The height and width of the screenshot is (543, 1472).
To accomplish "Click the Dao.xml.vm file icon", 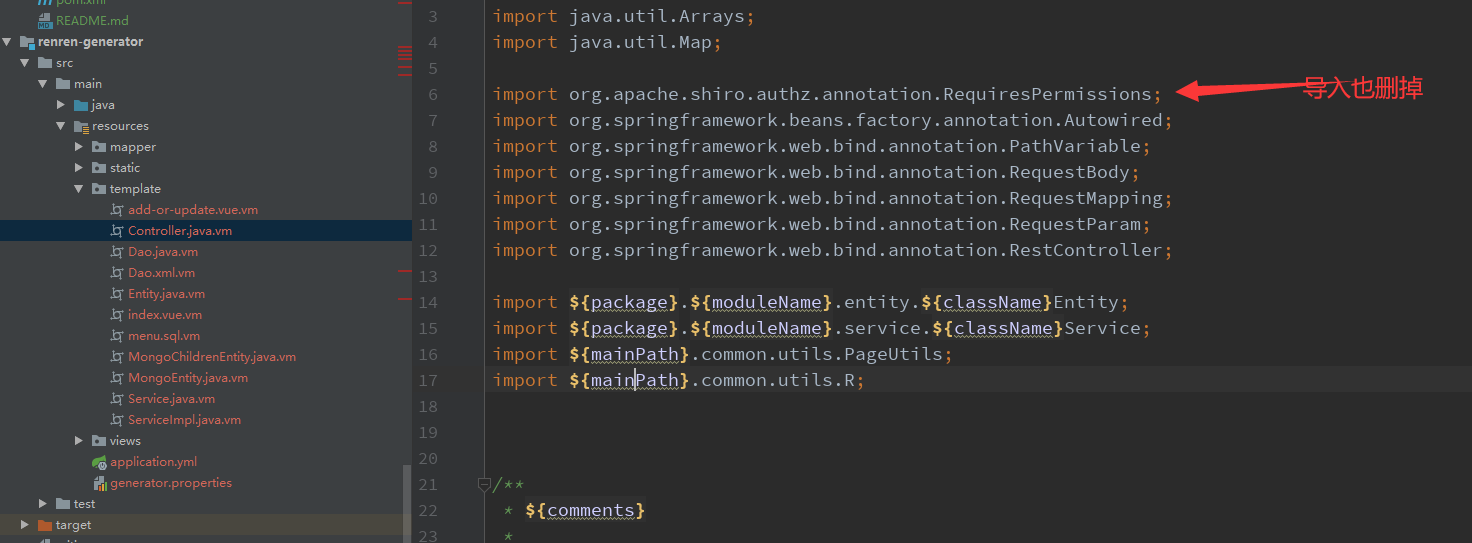I will tap(117, 273).
